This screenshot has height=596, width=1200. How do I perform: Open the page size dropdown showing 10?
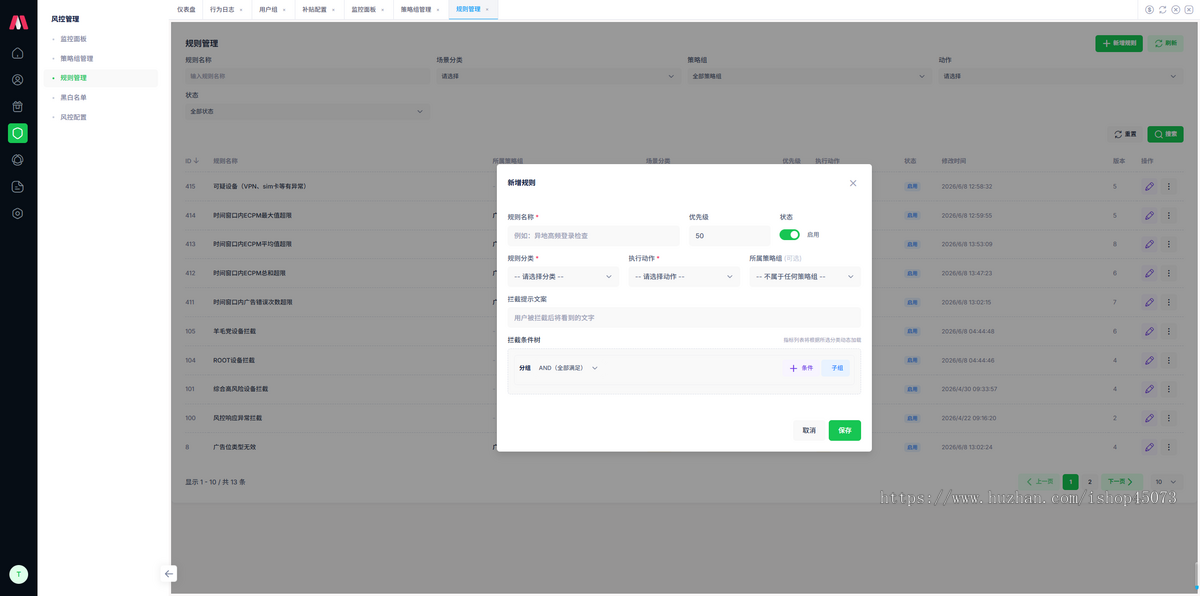pos(1166,481)
